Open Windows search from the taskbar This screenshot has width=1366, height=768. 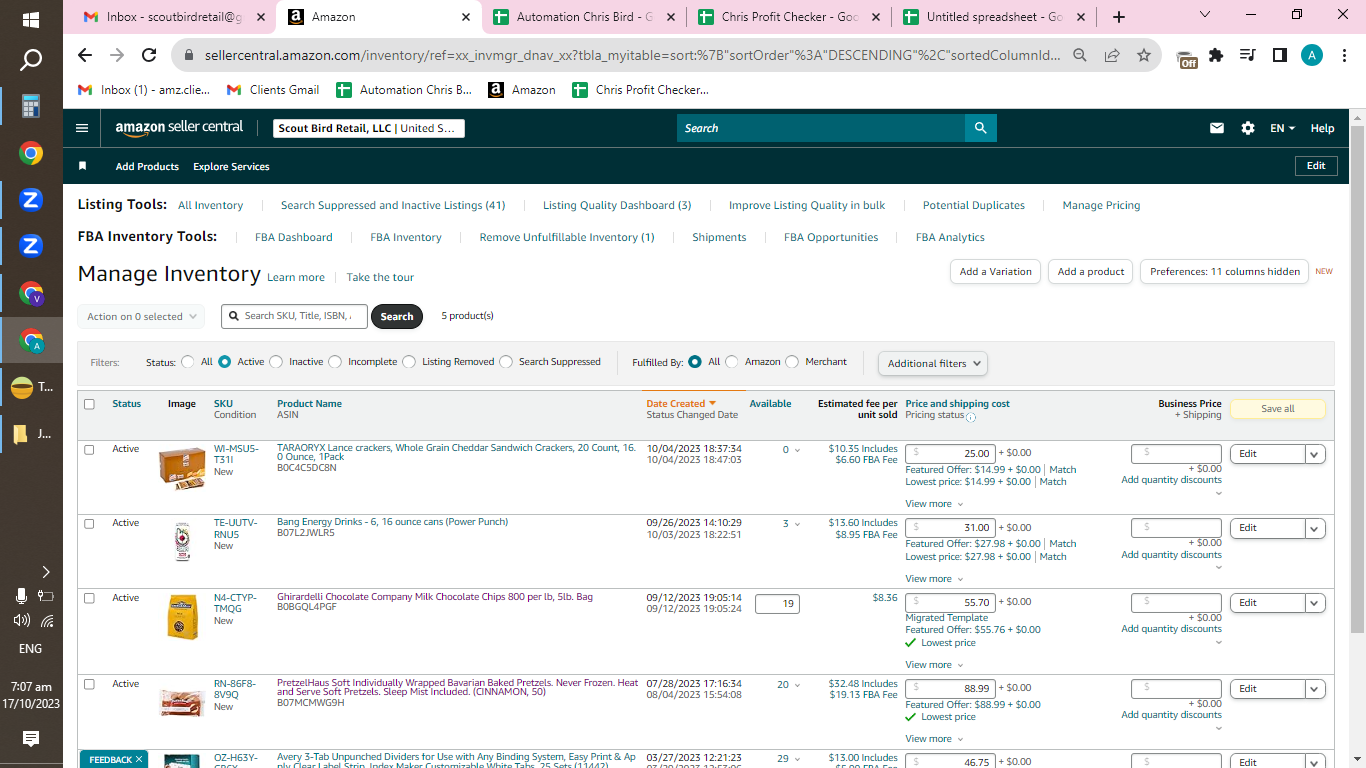(31, 60)
